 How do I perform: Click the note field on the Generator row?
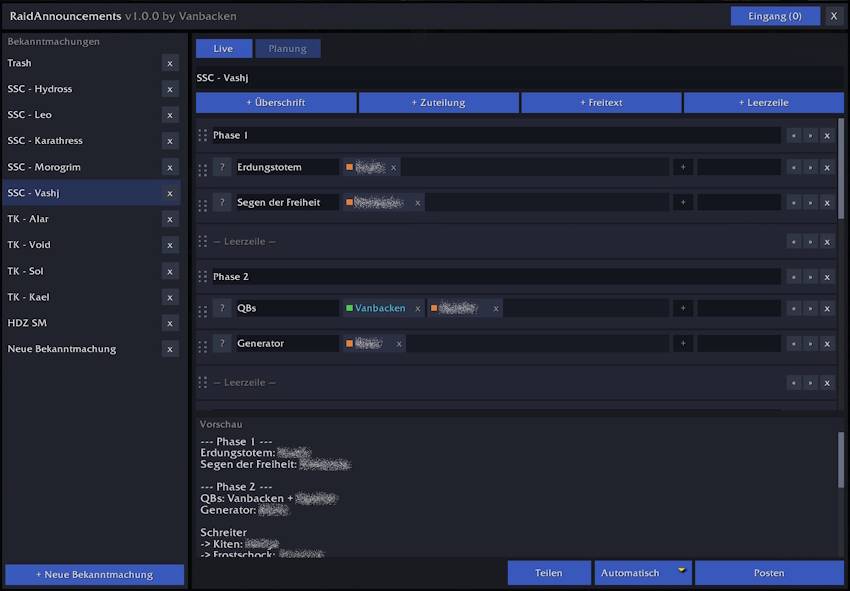[x=739, y=343]
